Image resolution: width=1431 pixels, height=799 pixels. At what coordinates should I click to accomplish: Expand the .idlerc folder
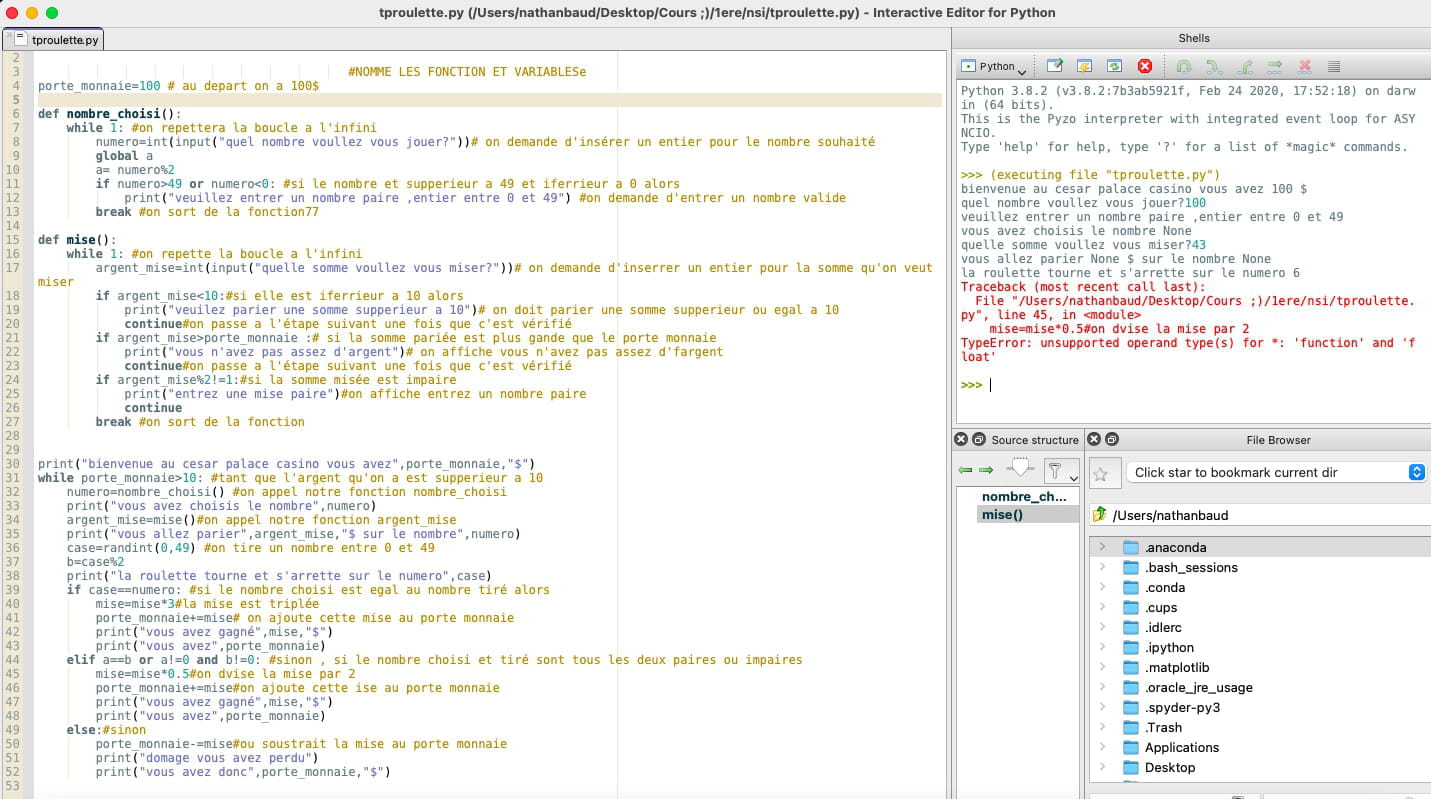pos(1102,627)
